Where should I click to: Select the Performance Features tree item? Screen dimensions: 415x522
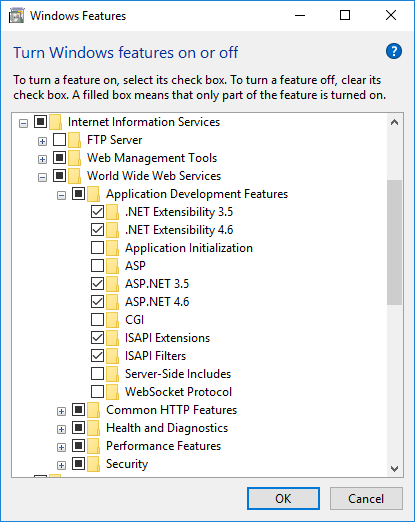(x=163, y=446)
